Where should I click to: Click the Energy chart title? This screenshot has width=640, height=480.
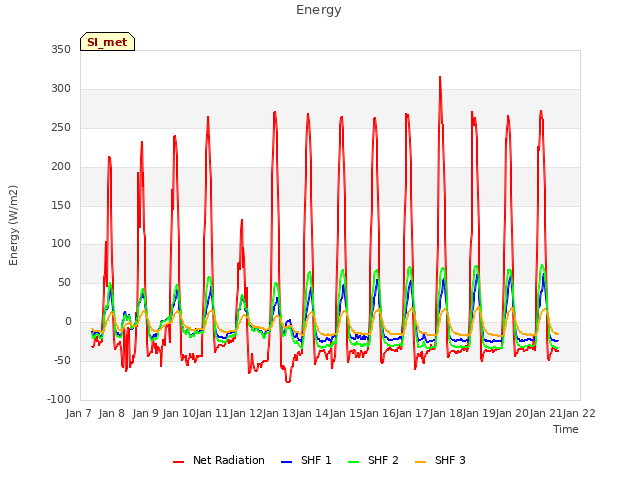pos(319,10)
